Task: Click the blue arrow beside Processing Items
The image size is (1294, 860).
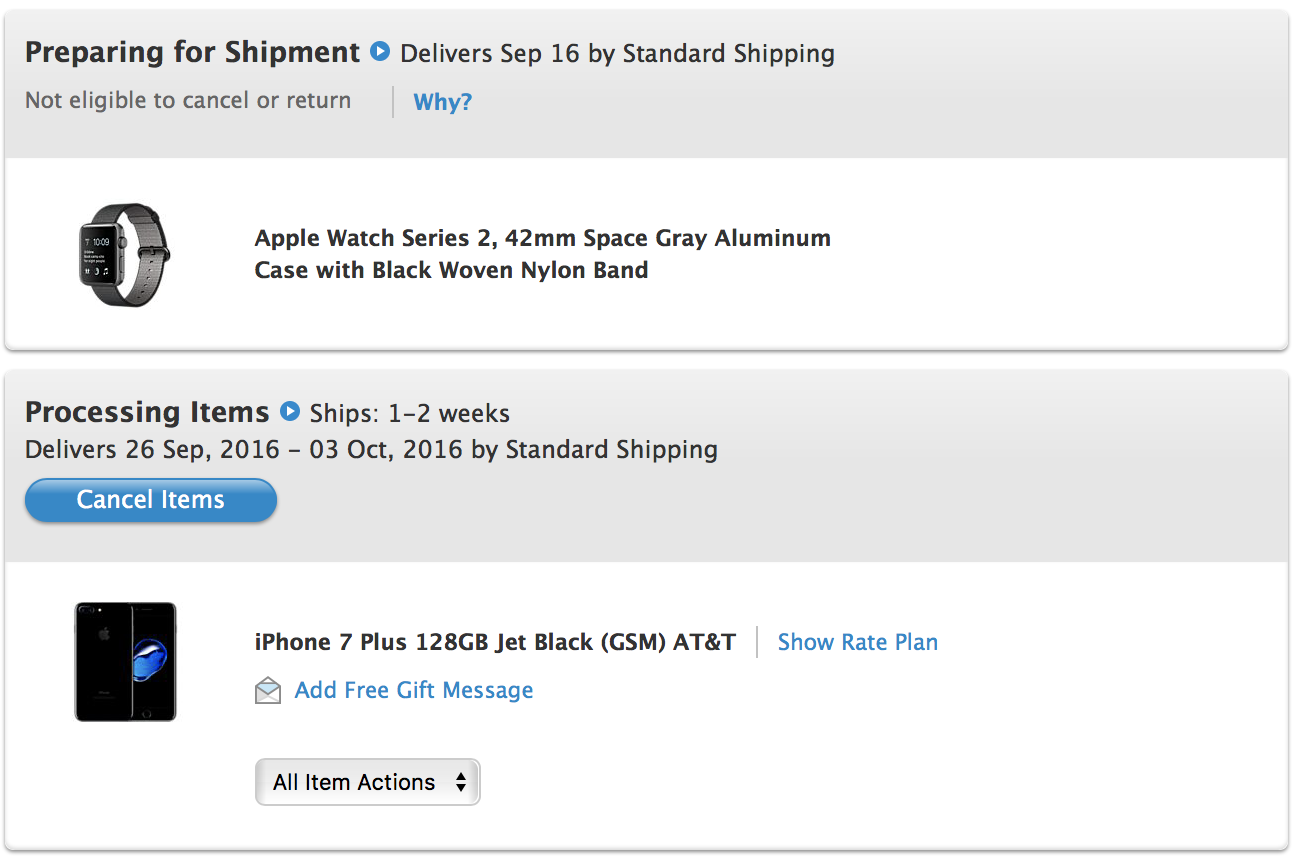Action: [x=290, y=411]
